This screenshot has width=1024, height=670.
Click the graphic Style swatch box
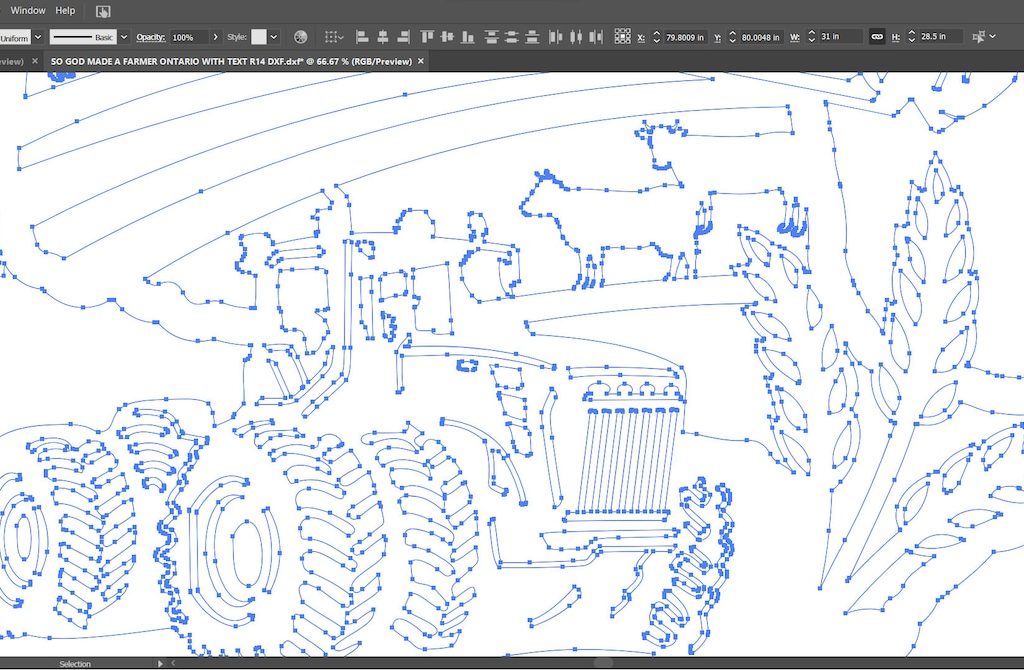click(x=259, y=37)
